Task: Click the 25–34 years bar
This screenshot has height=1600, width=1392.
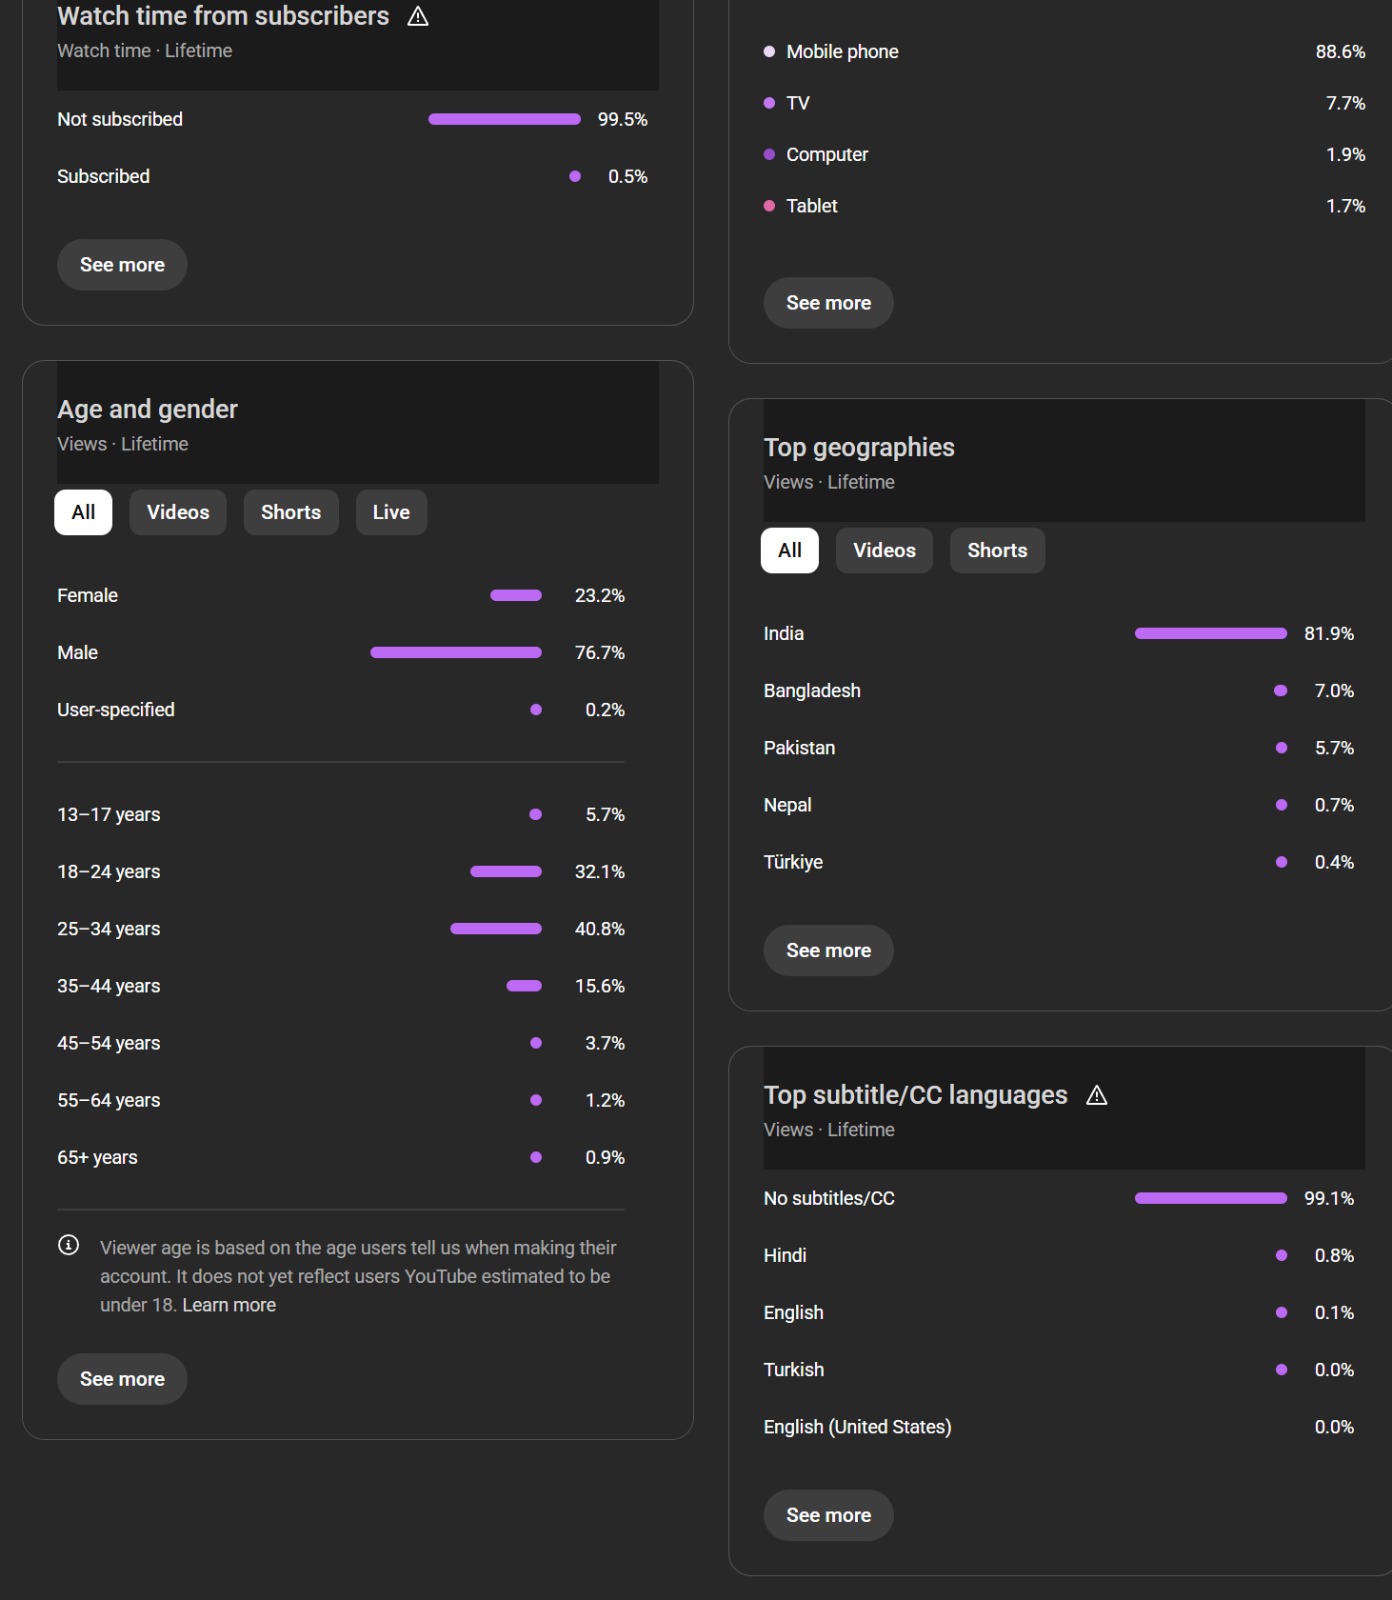Action: tap(496, 929)
